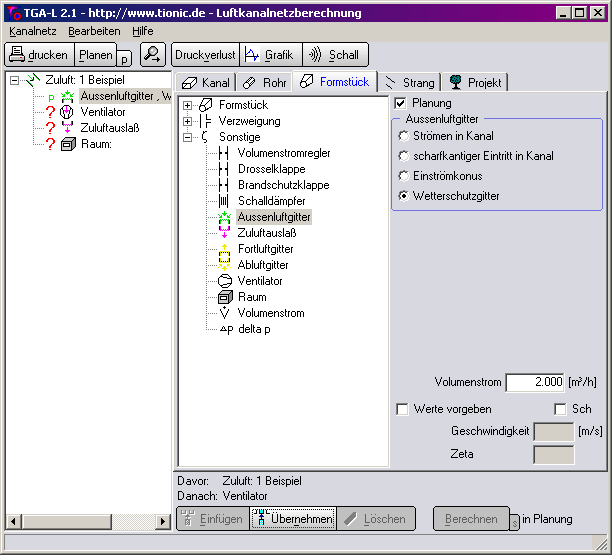Select the Zuluftauslaß icon in component list
This screenshot has width=612, height=555.
224,233
